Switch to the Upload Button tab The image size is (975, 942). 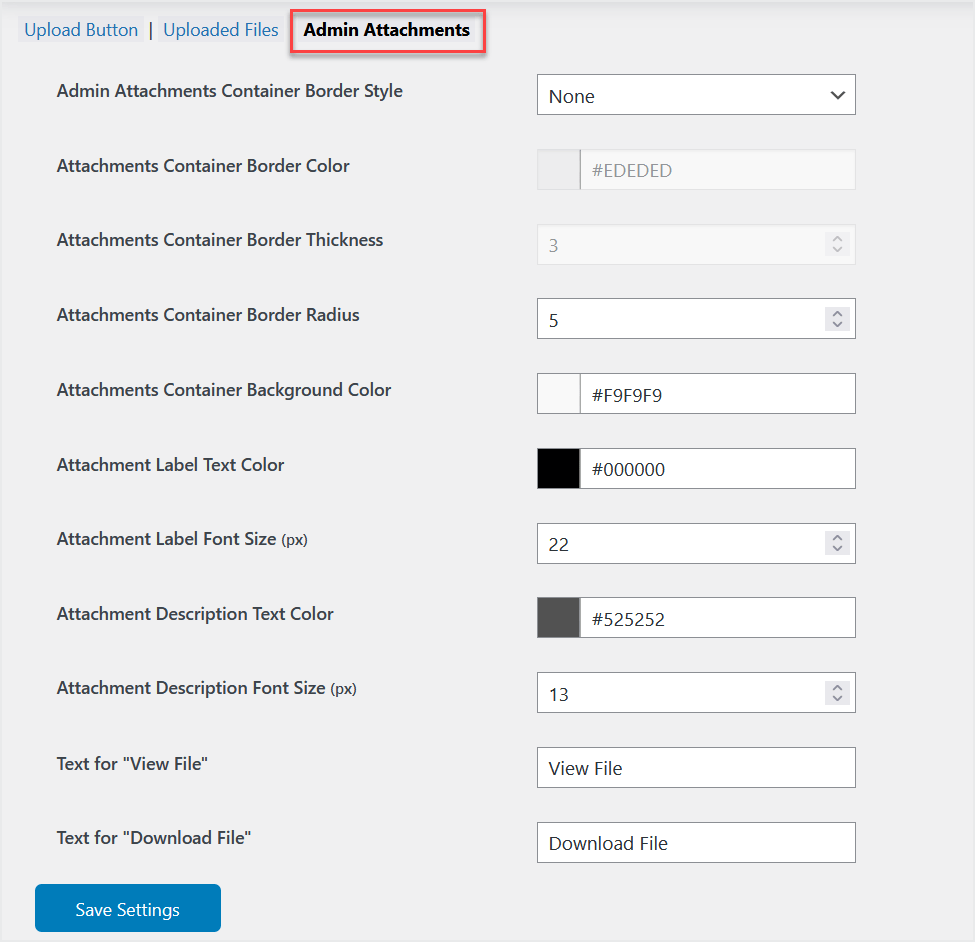click(81, 30)
